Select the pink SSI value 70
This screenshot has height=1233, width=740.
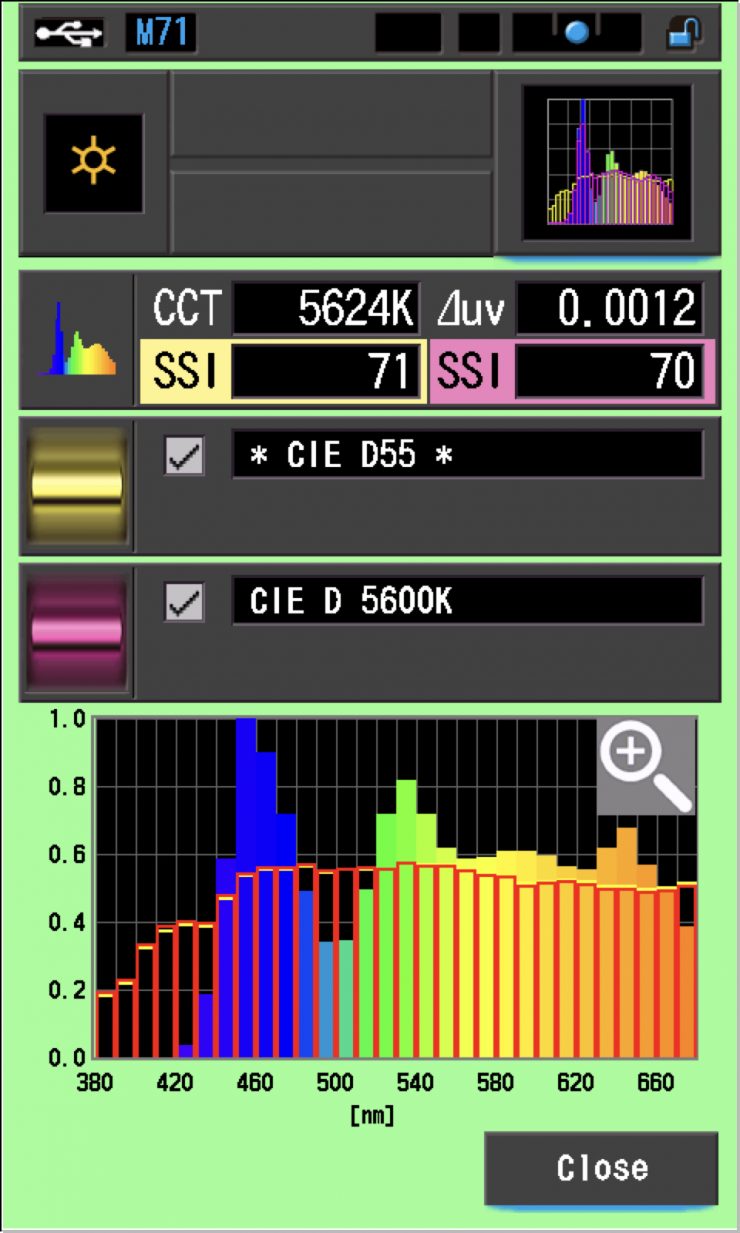tap(608, 372)
